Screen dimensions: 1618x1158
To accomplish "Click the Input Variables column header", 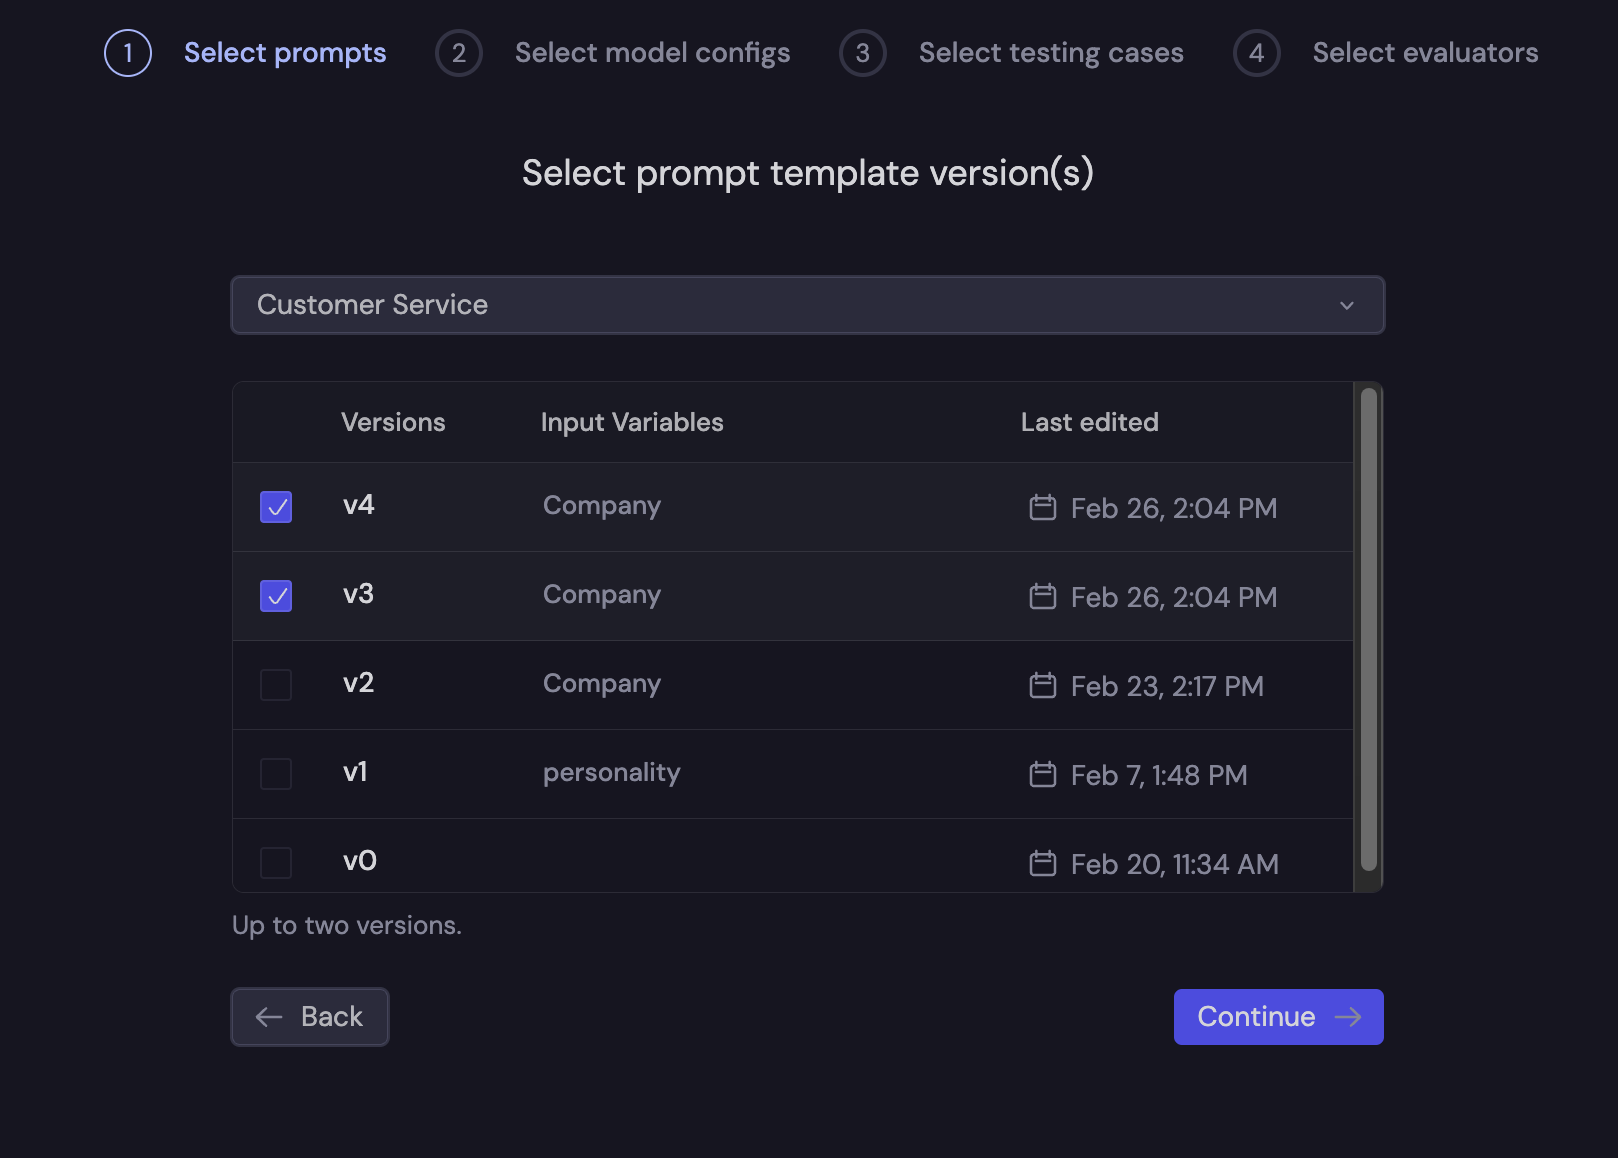I will click(632, 422).
